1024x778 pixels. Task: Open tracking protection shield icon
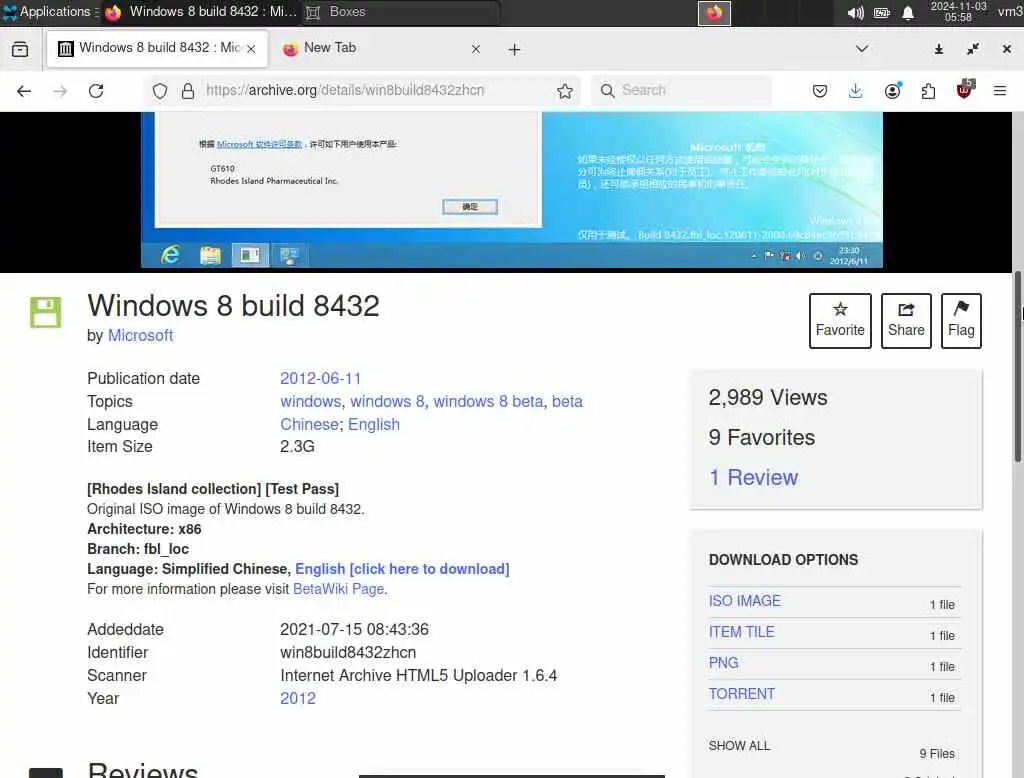coord(160,91)
